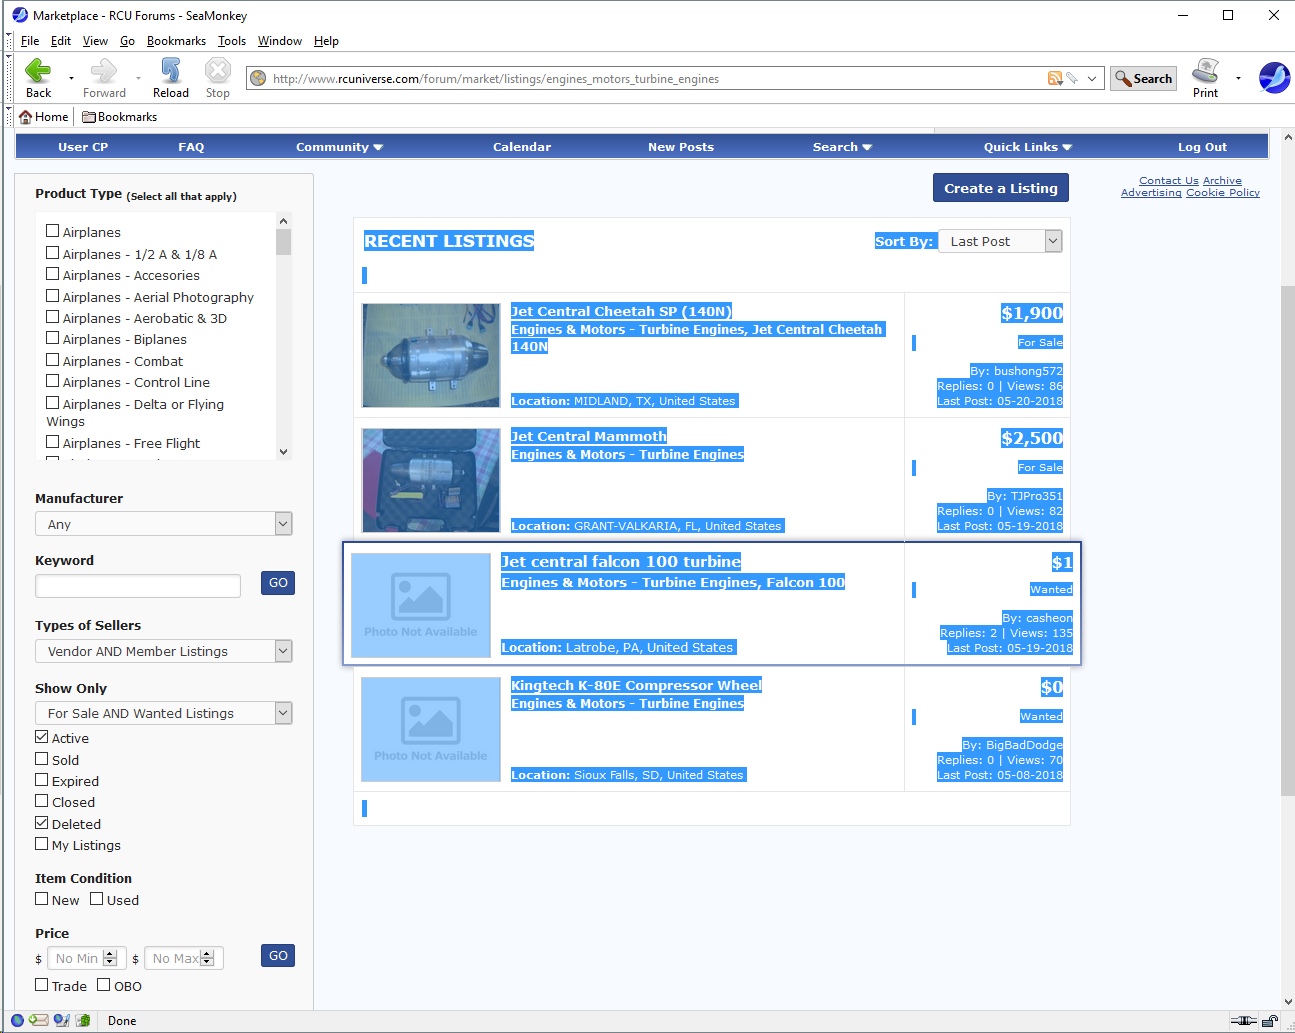The width and height of the screenshot is (1295, 1033).
Task: Click the SeaMonkey throbber logo icon
Action: click(1273, 77)
